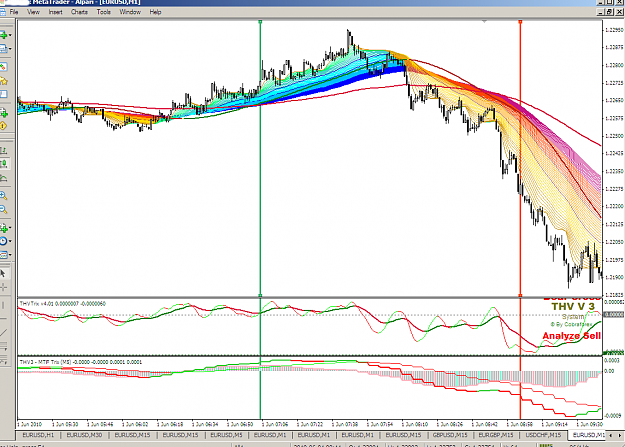
Task: Switch to the EURUSD,M30 chart tab
Action: (x=84, y=435)
